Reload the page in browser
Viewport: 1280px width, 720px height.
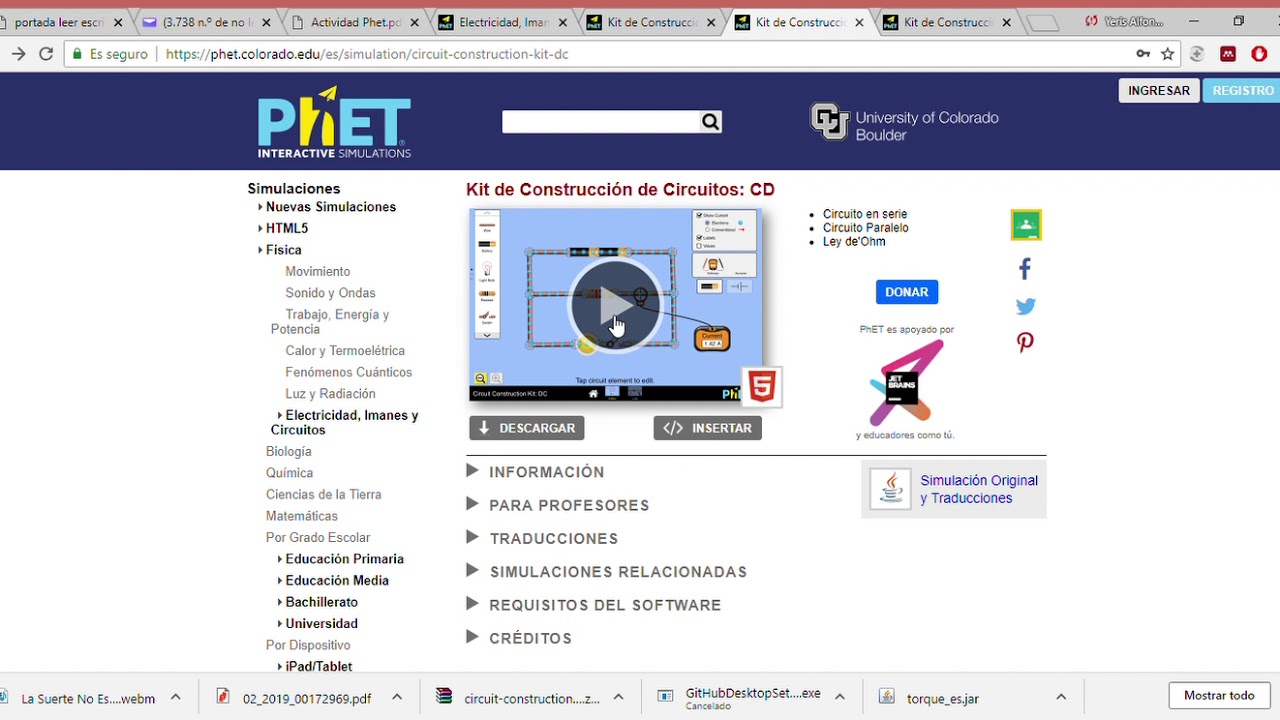click(46, 54)
